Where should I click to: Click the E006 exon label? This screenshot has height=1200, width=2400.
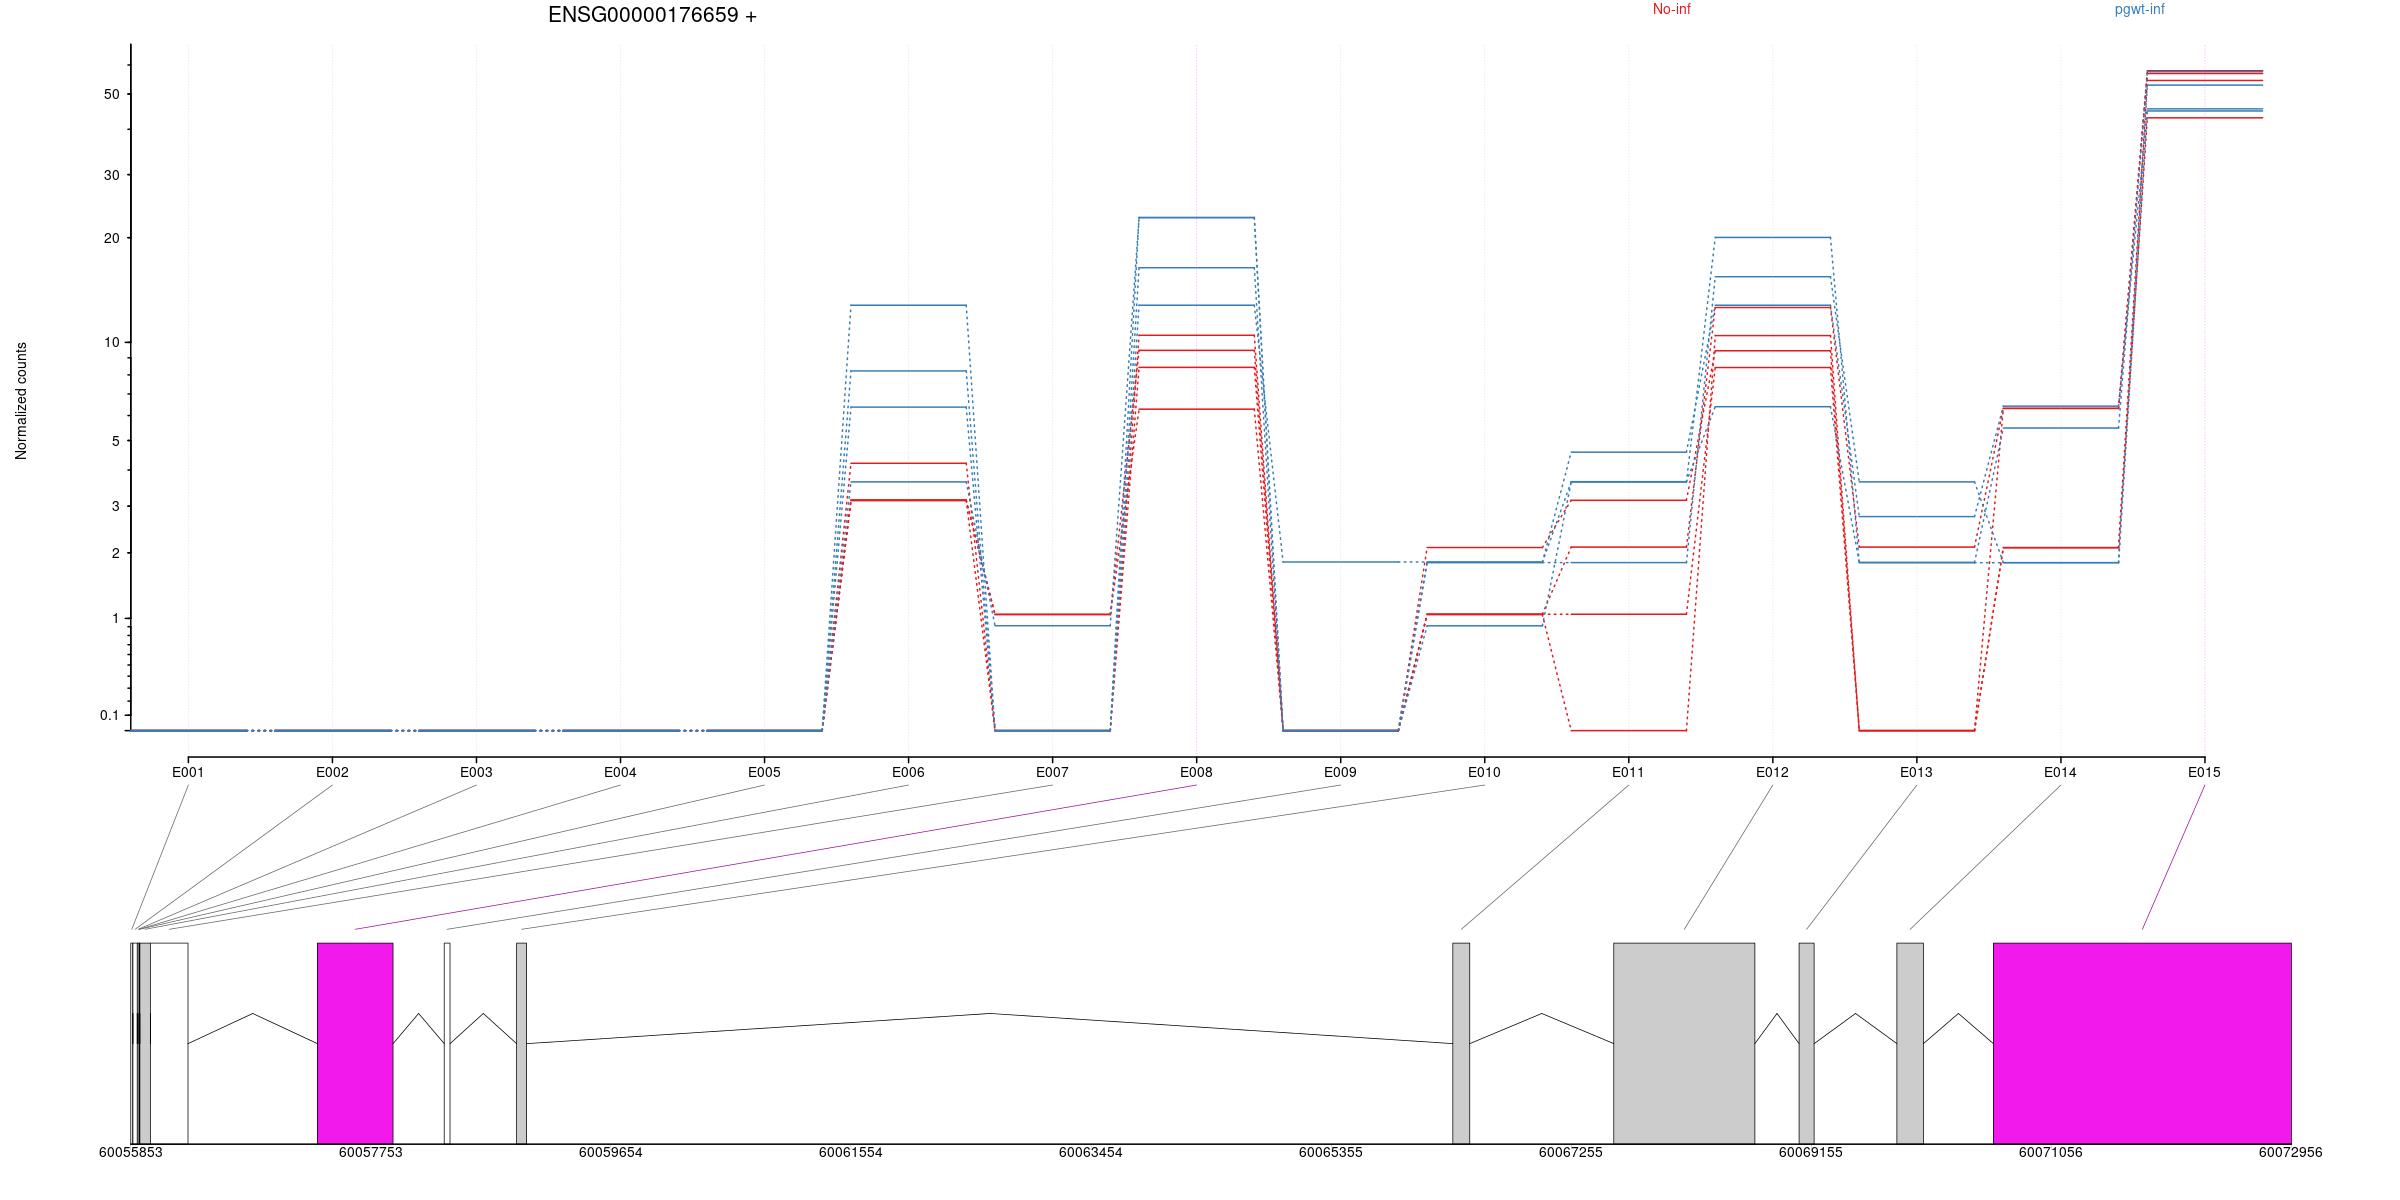coord(908,772)
